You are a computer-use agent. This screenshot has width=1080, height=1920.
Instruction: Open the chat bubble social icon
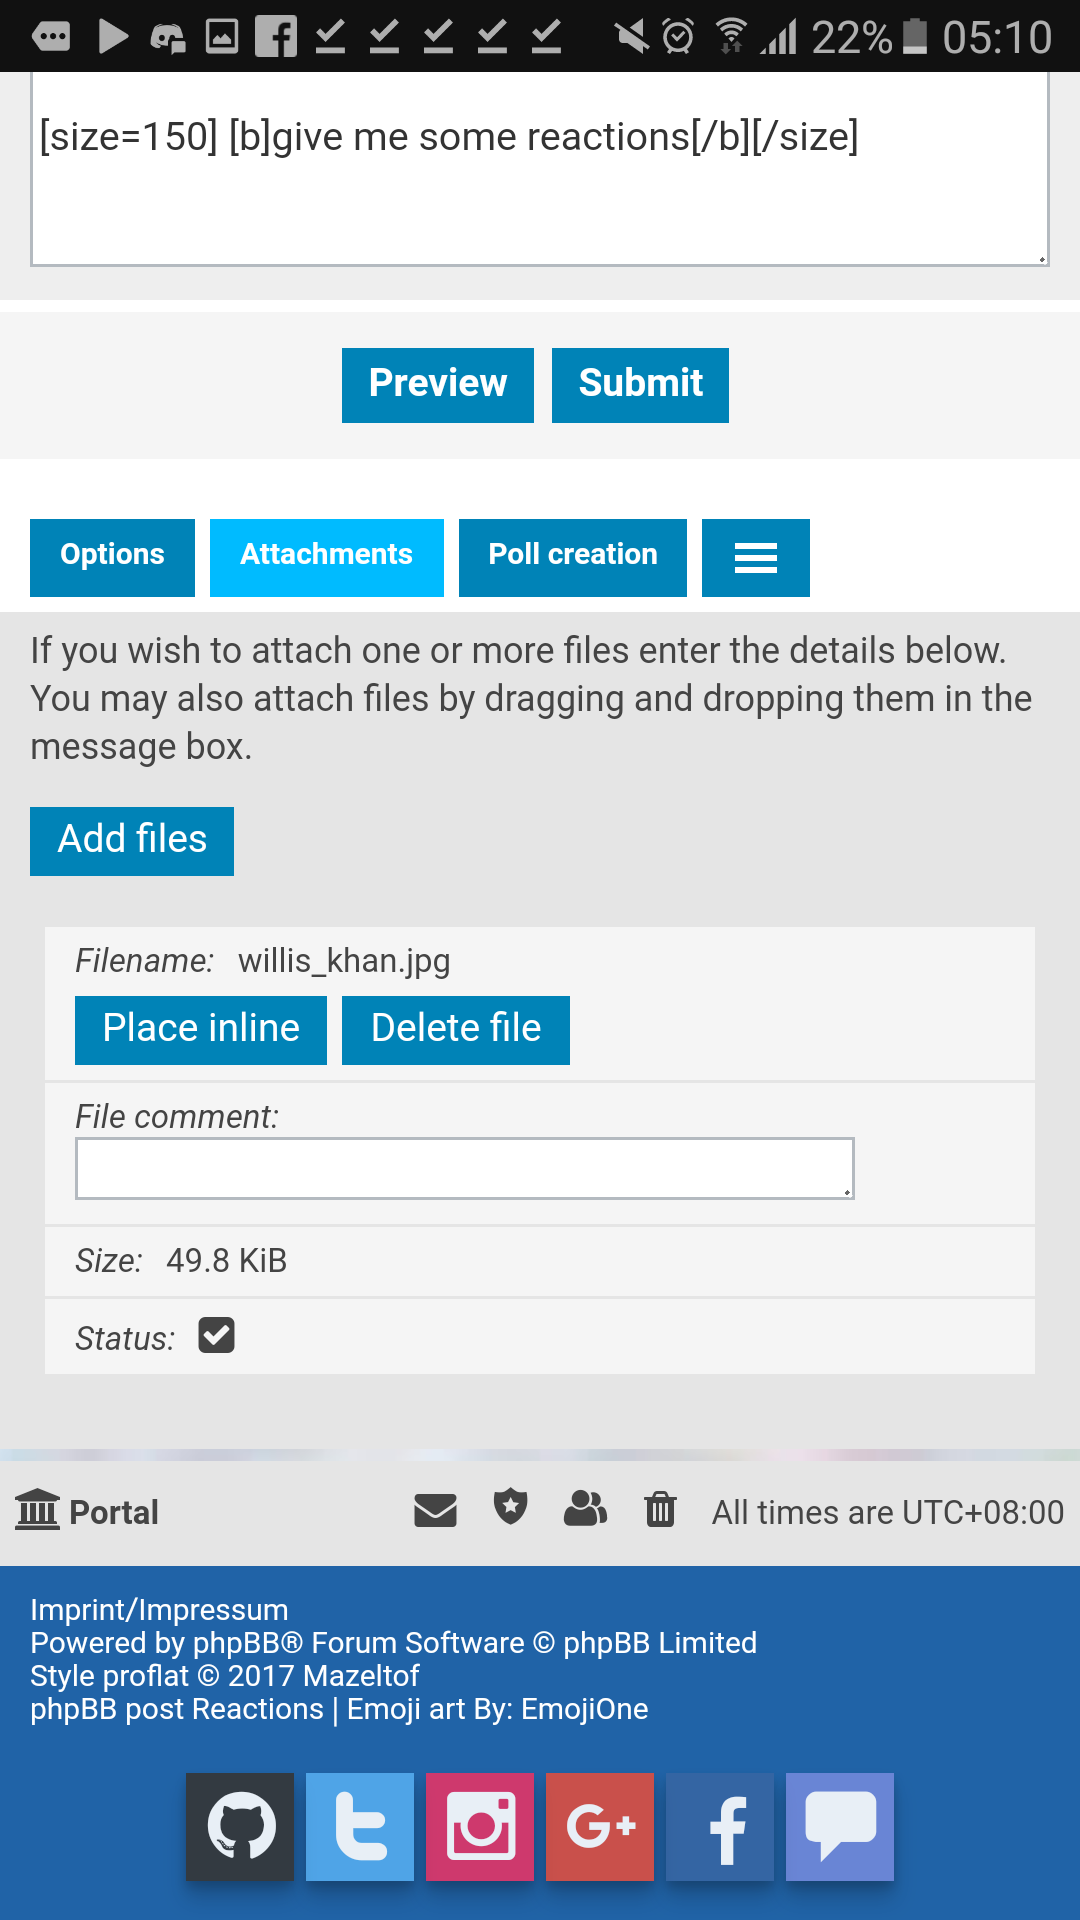(x=840, y=1827)
